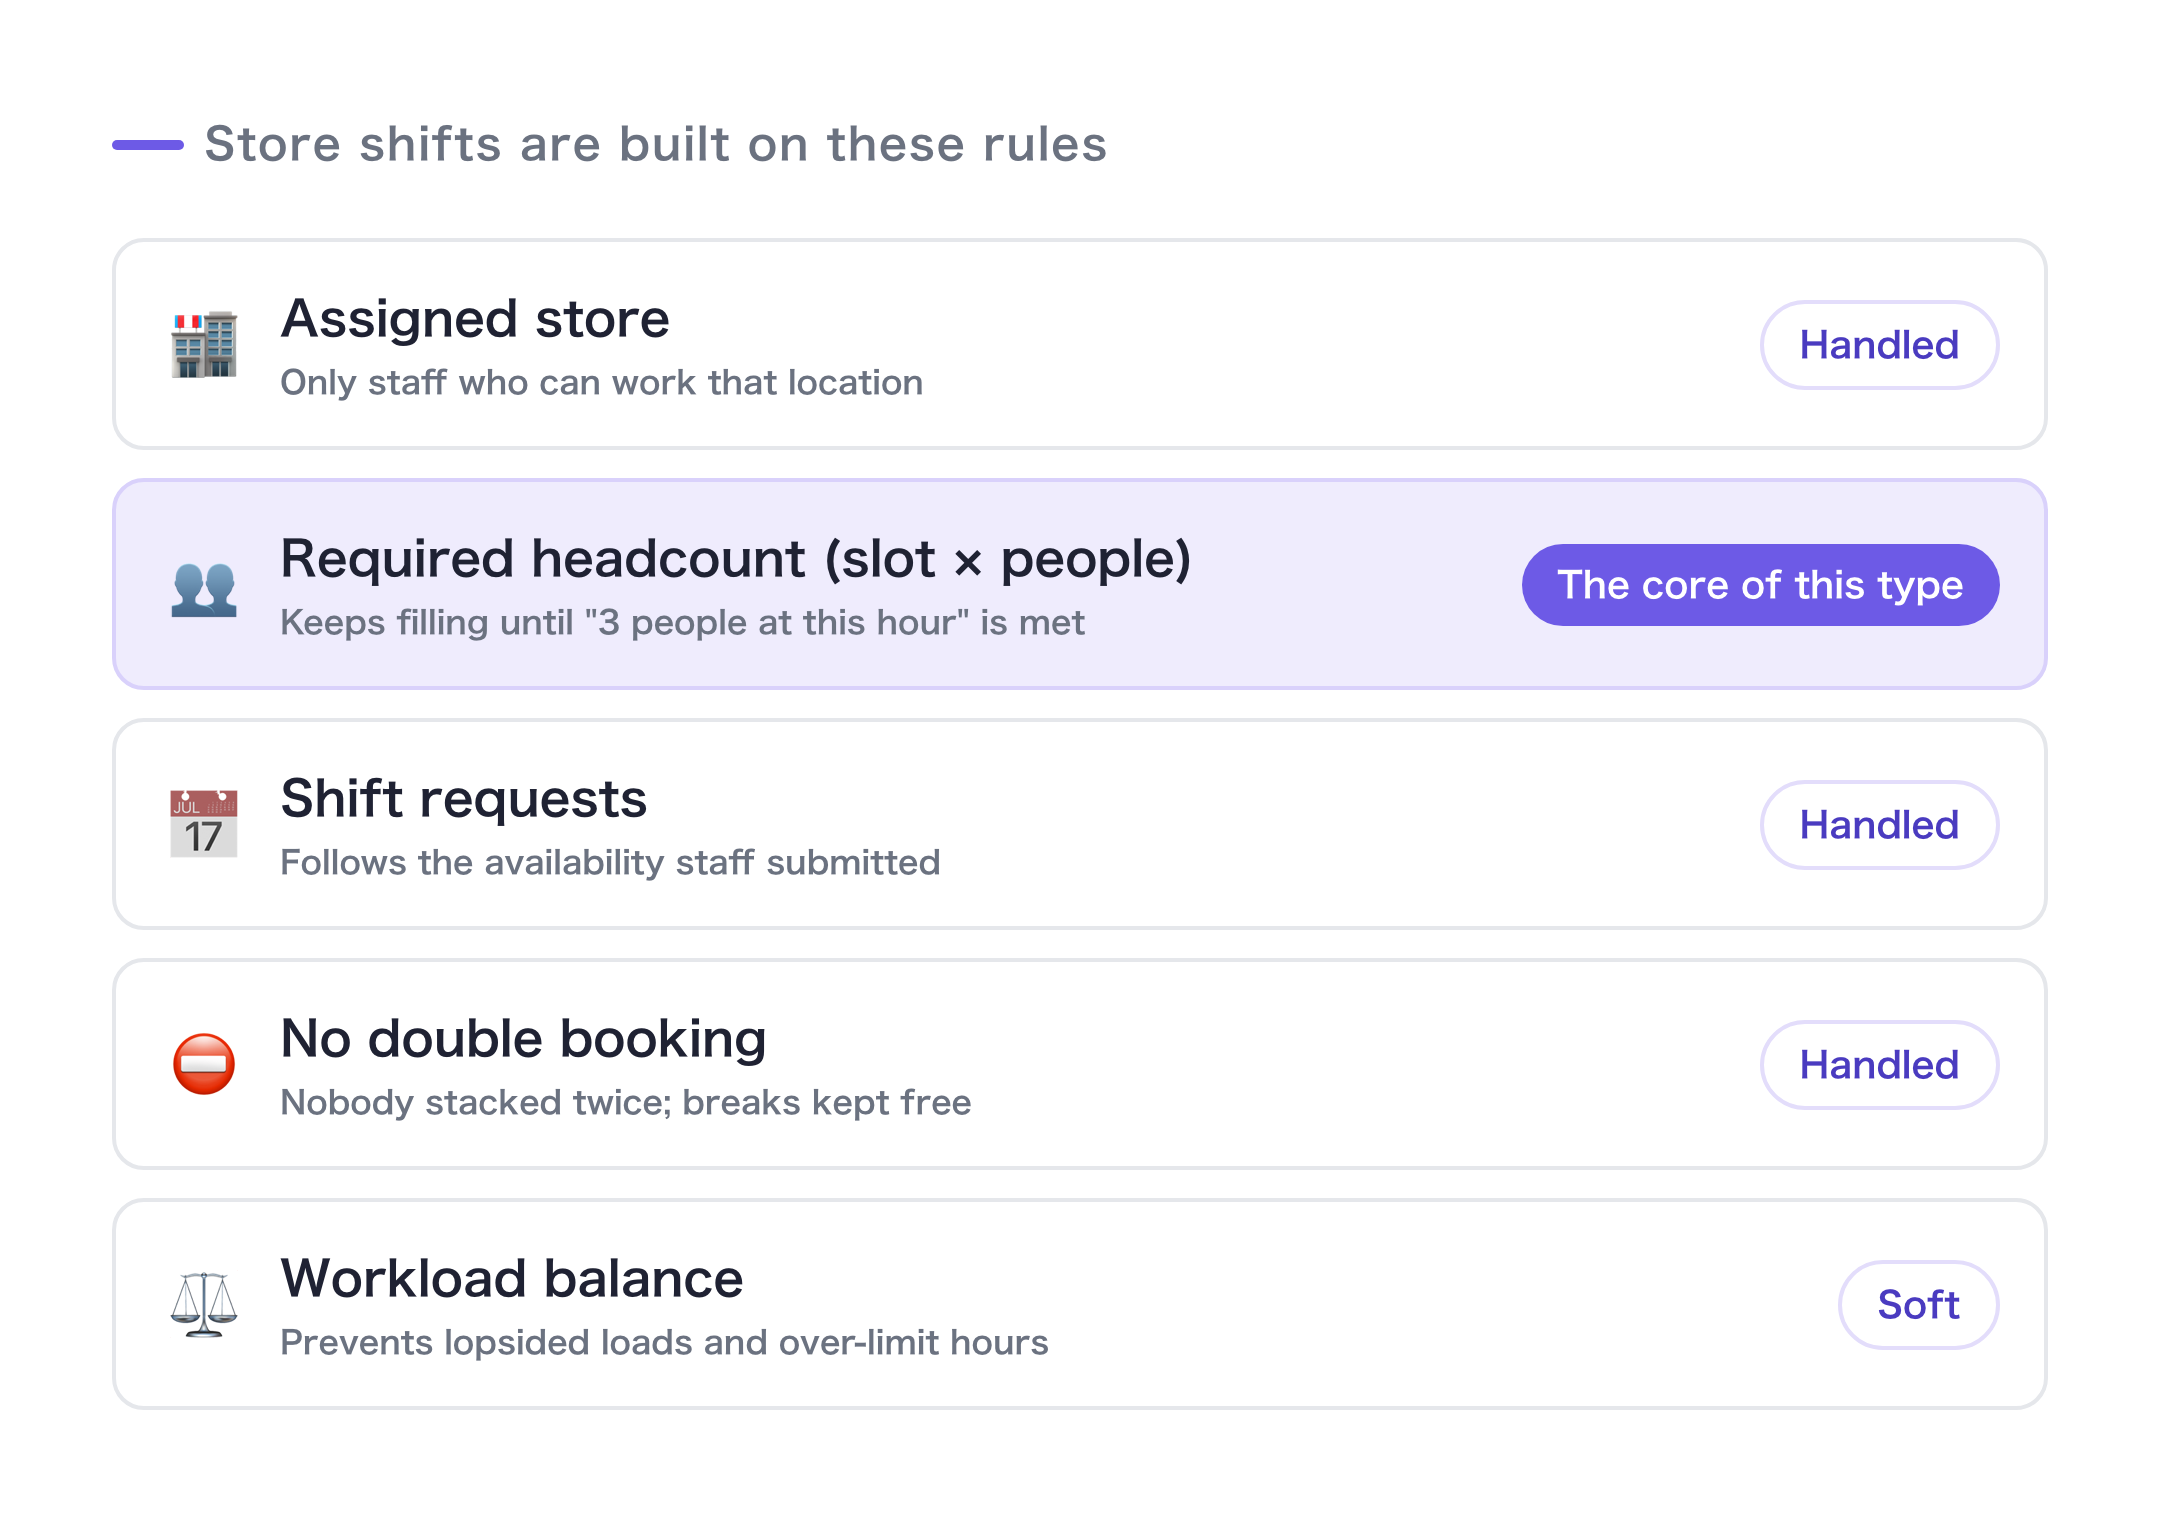Select the 'Shift requests' title
The width and height of the screenshot is (2160, 1522).
[464, 799]
